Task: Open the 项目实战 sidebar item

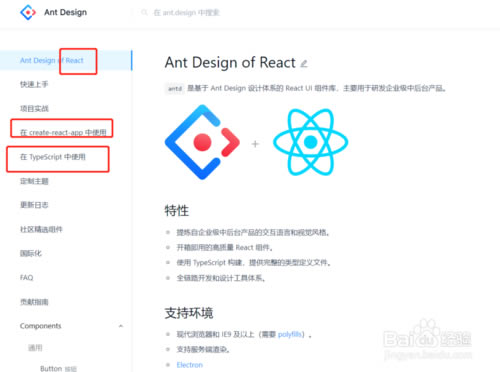Action: pyautogui.click(x=34, y=108)
